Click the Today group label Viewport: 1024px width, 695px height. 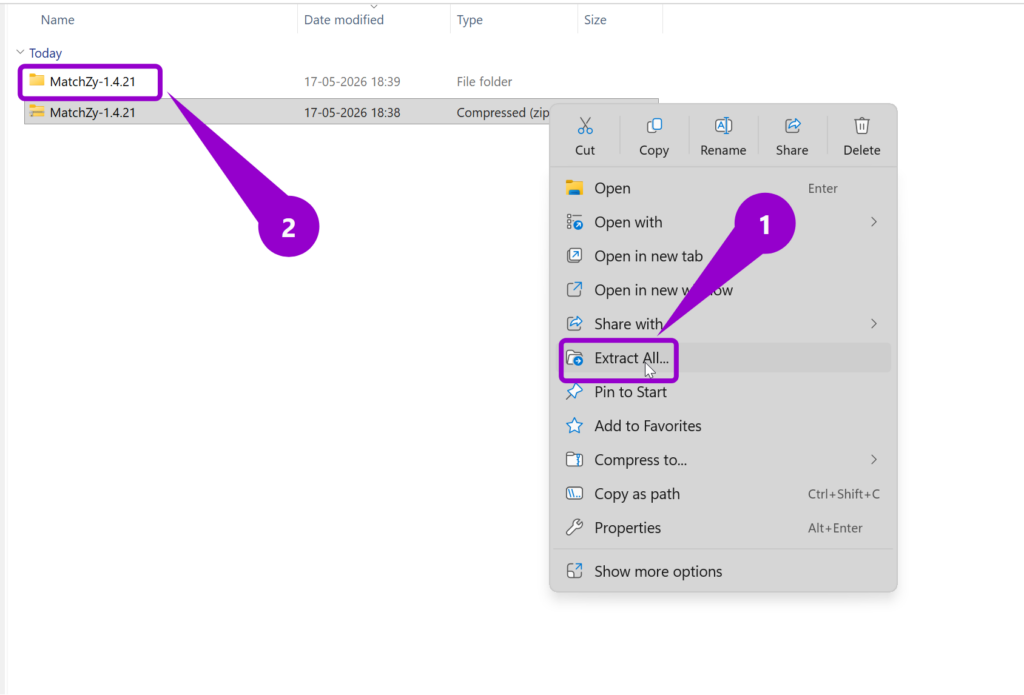pyautogui.click(x=45, y=53)
